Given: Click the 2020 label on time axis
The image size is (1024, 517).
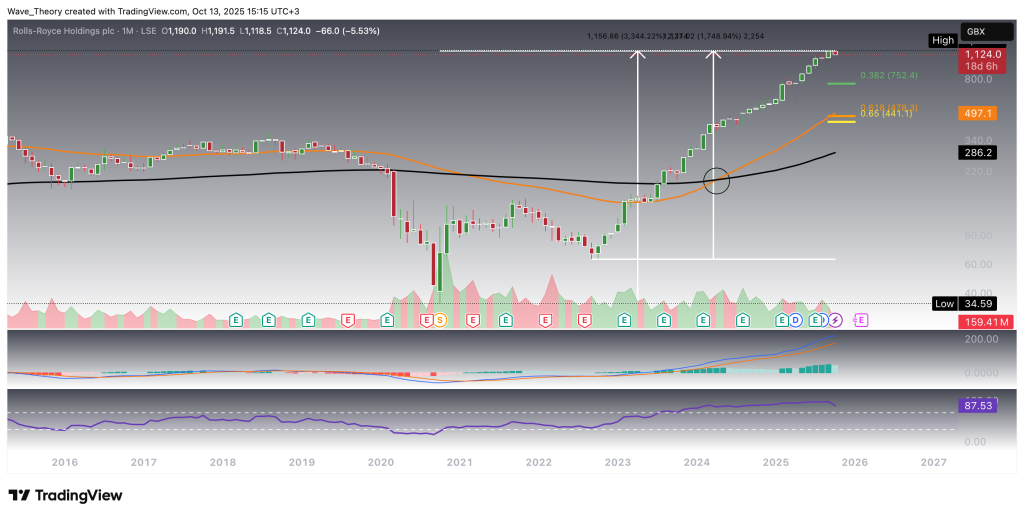Looking at the screenshot, I should pos(380,462).
